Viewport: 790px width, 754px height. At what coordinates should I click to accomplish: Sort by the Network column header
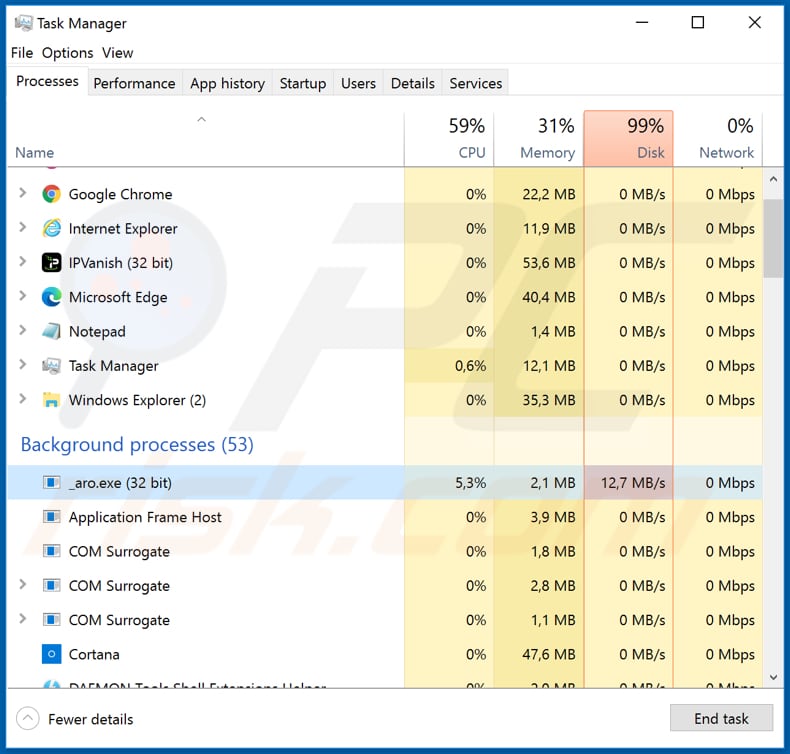[718, 139]
